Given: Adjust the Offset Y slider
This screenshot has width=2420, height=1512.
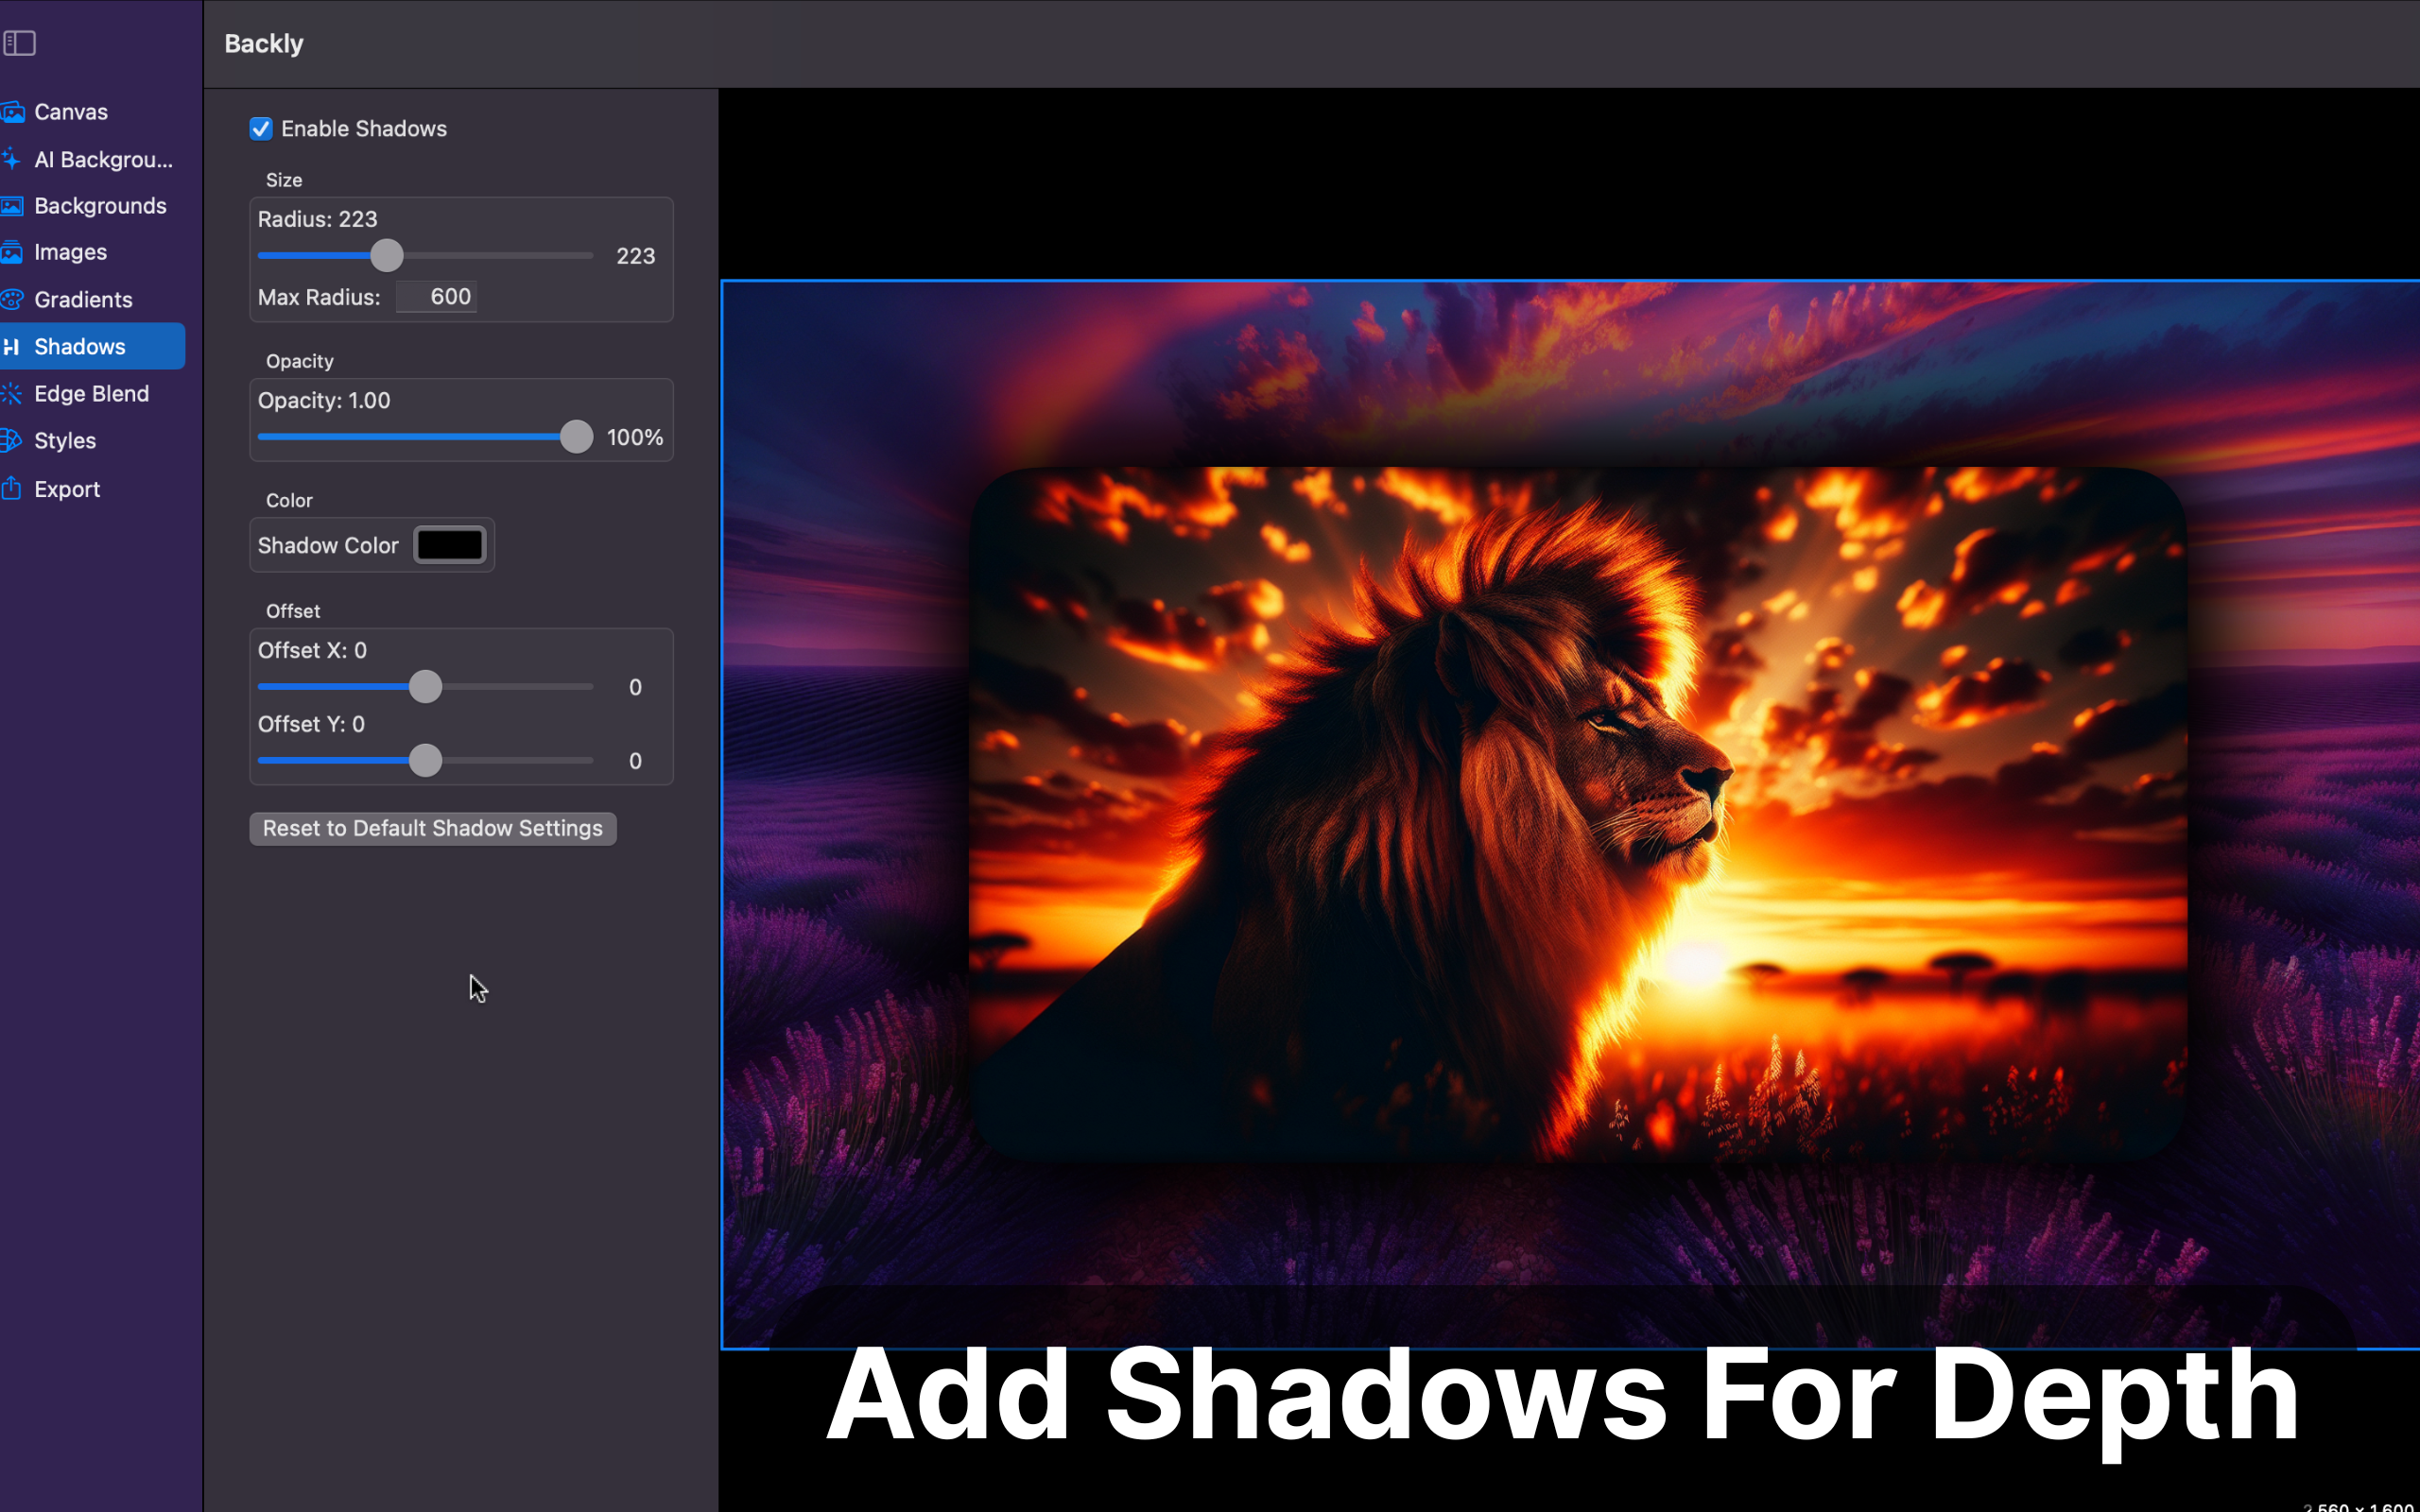Looking at the screenshot, I should pyautogui.click(x=425, y=761).
